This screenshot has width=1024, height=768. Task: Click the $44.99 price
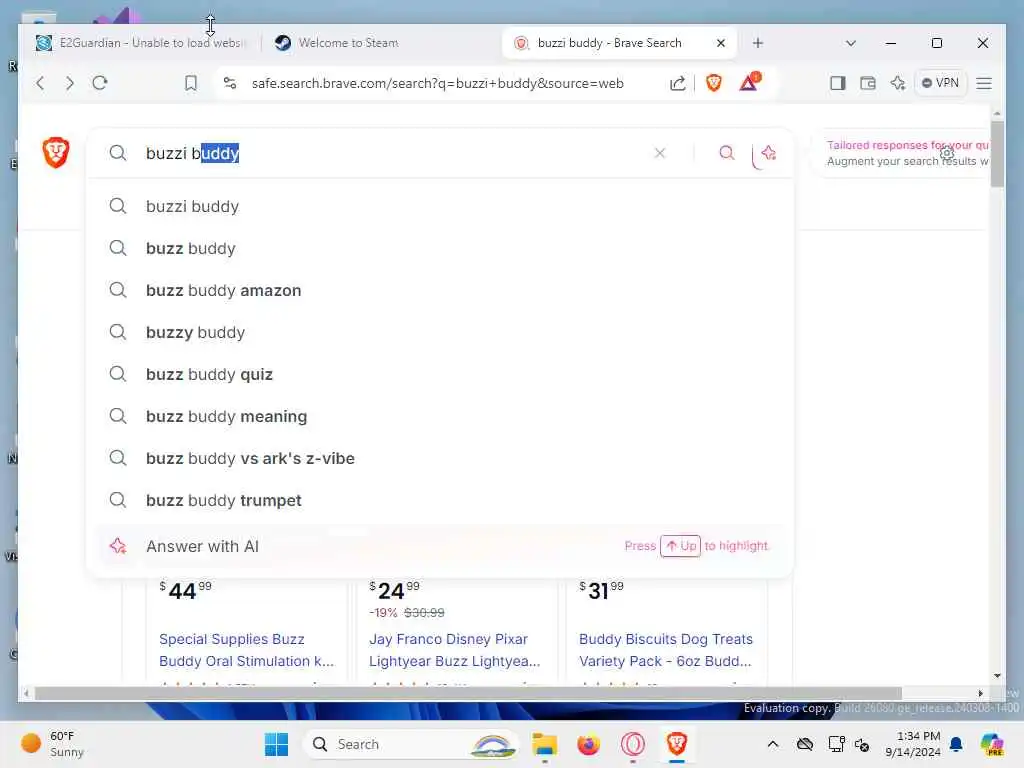185,590
